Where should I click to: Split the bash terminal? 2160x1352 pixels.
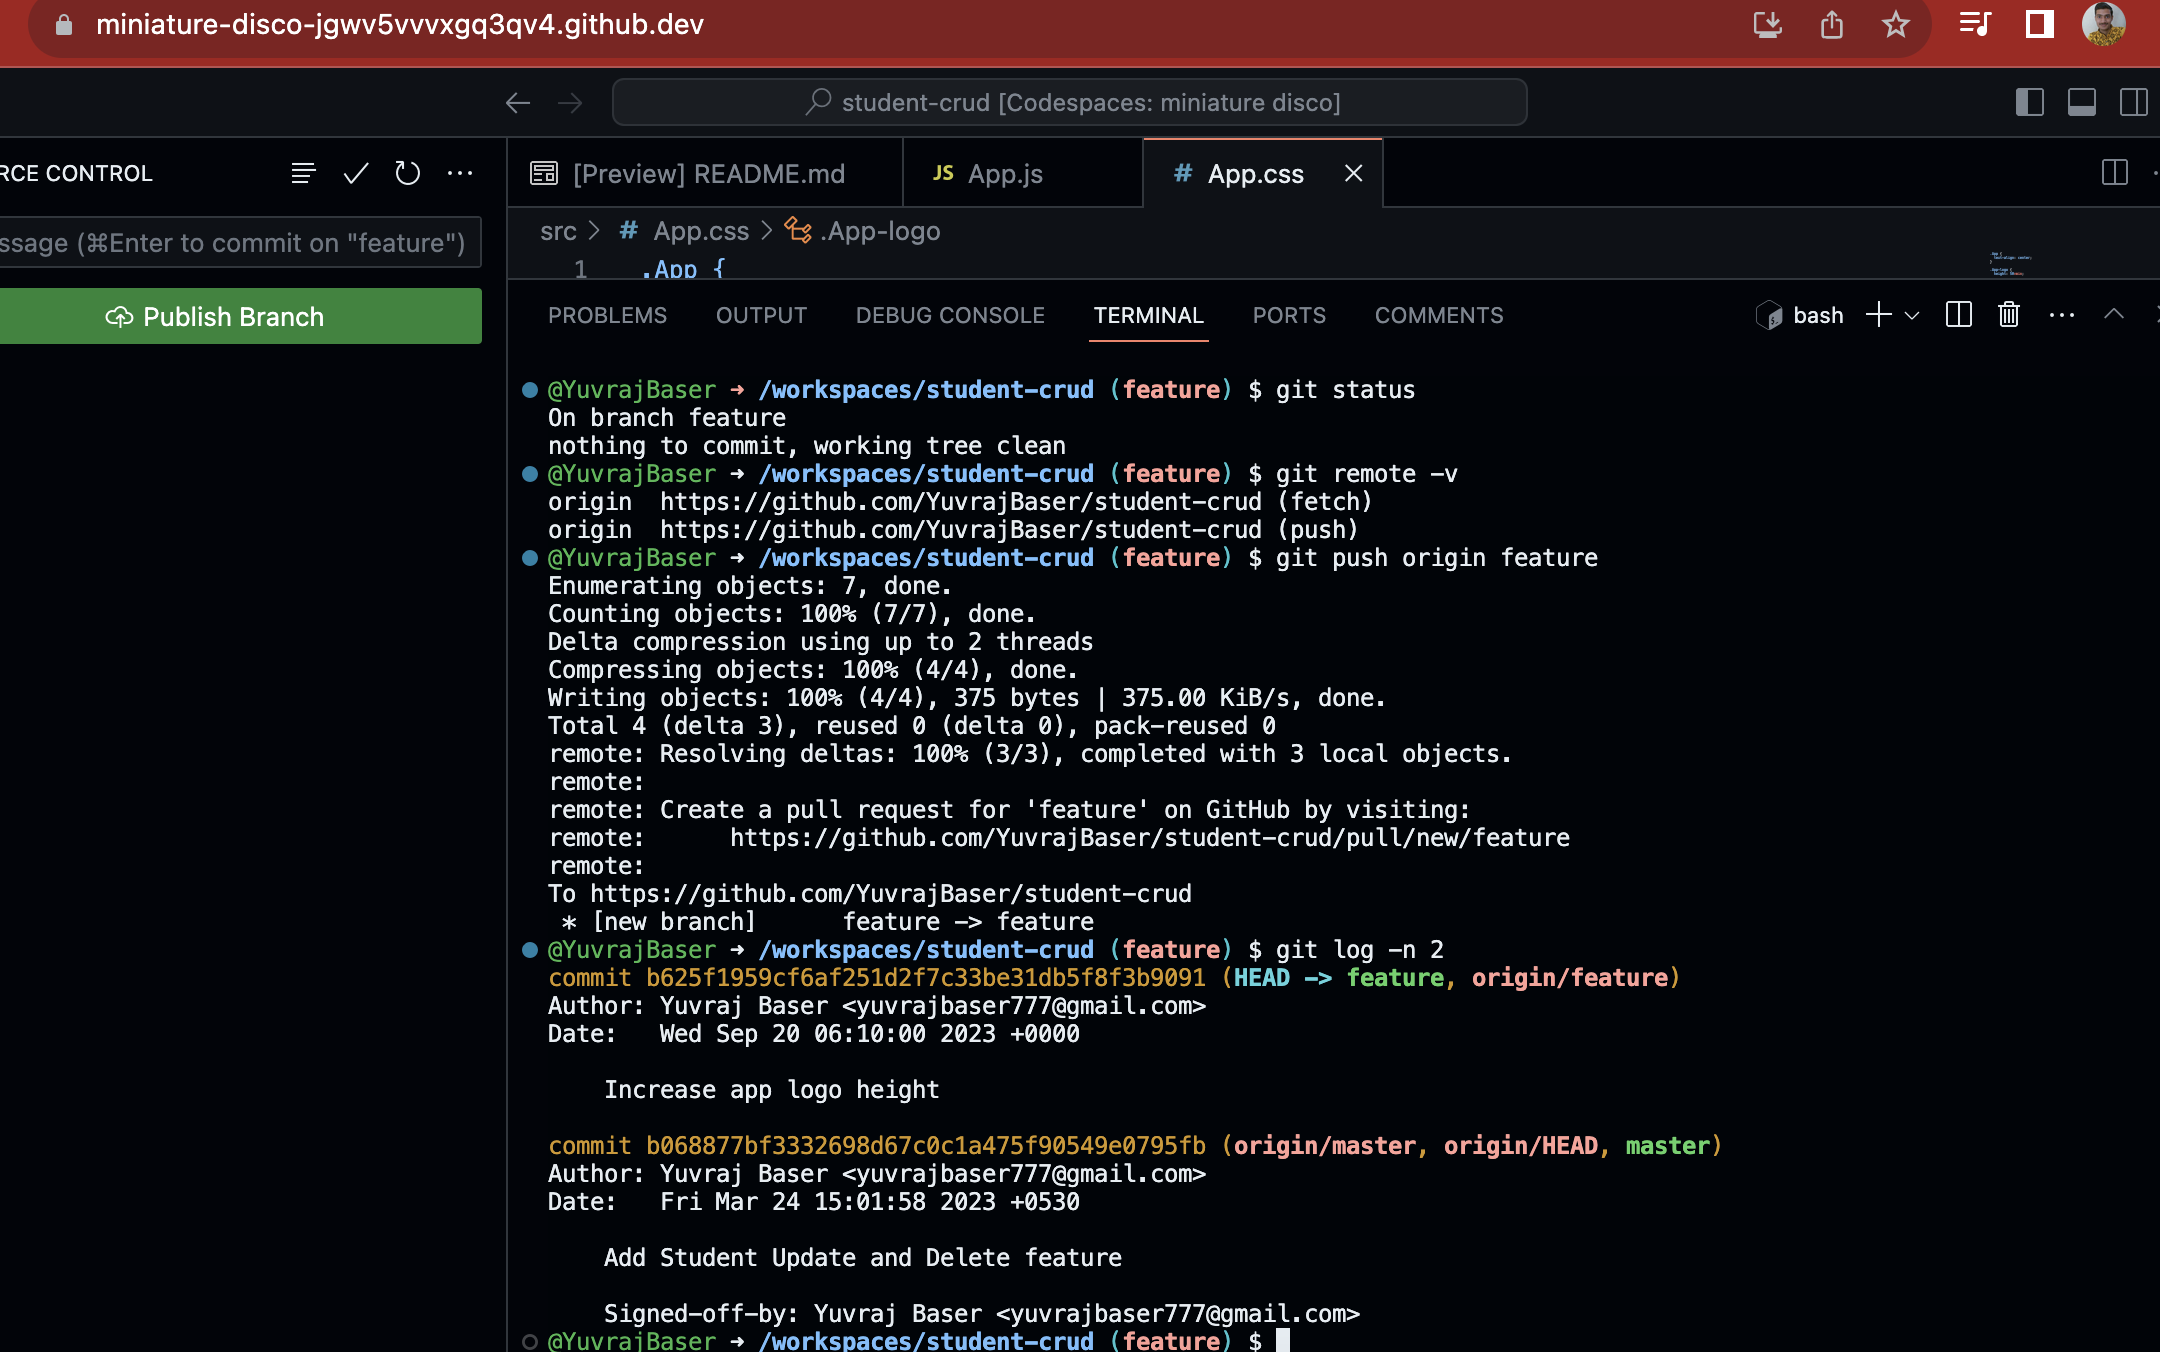[1958, 314]
